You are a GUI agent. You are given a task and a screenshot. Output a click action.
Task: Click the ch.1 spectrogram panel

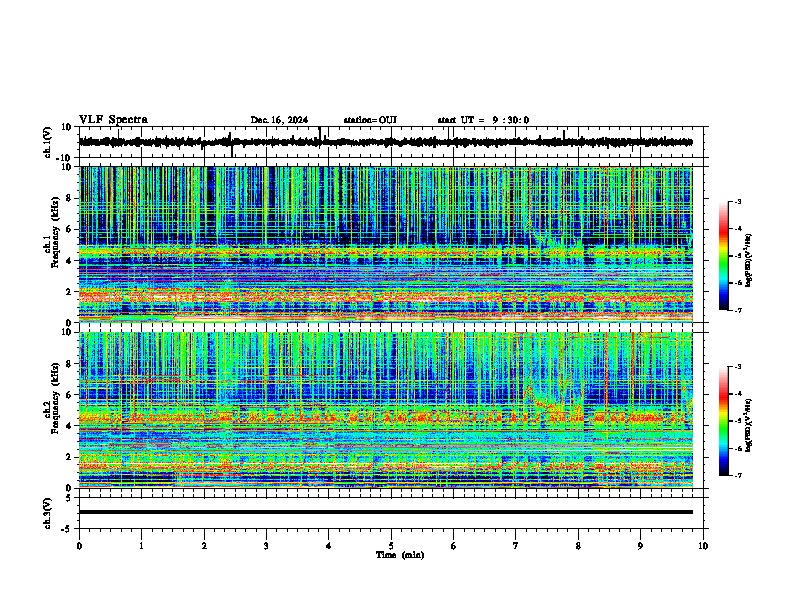(x=386, y=244)
